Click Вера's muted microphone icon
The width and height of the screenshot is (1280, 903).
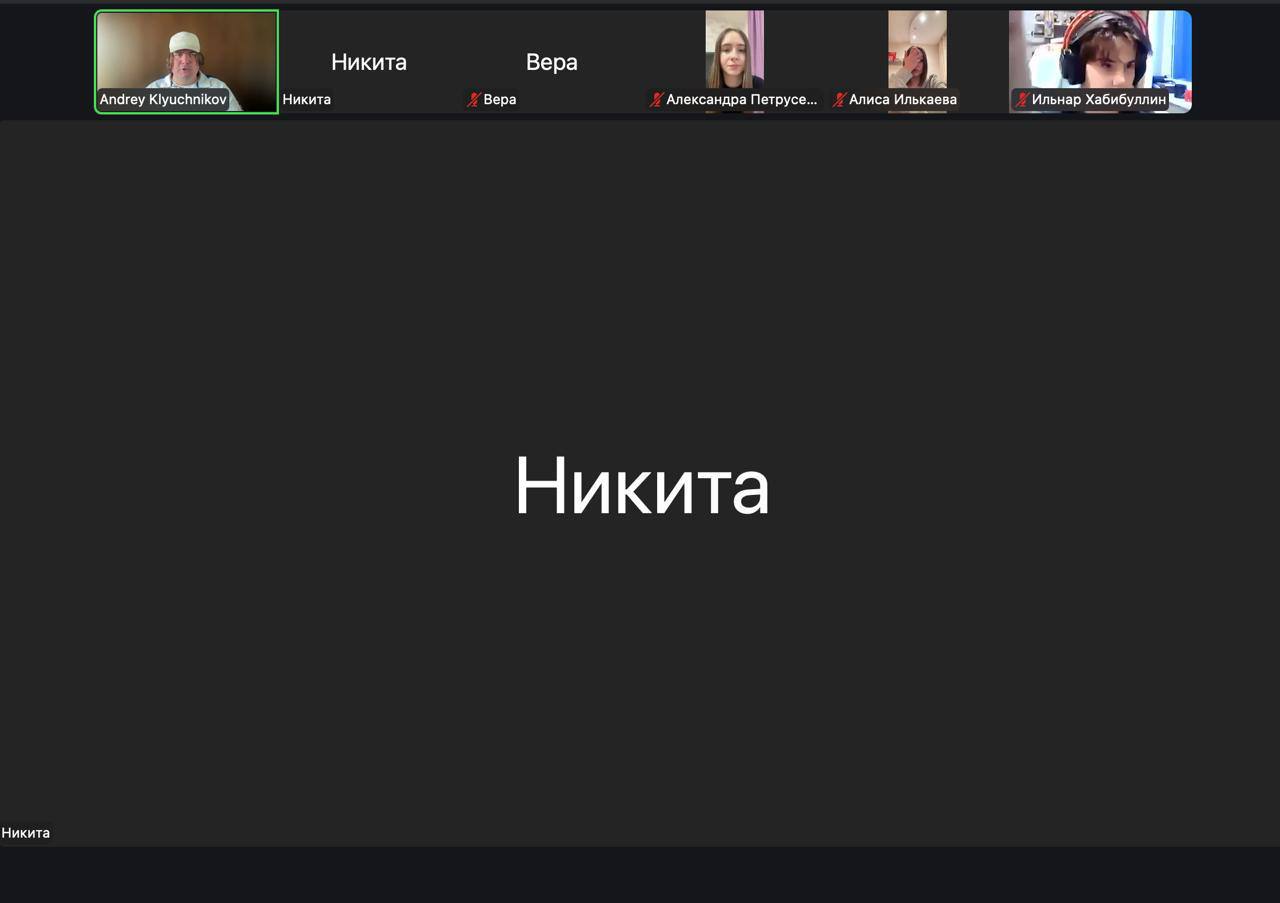pos(474,100)
